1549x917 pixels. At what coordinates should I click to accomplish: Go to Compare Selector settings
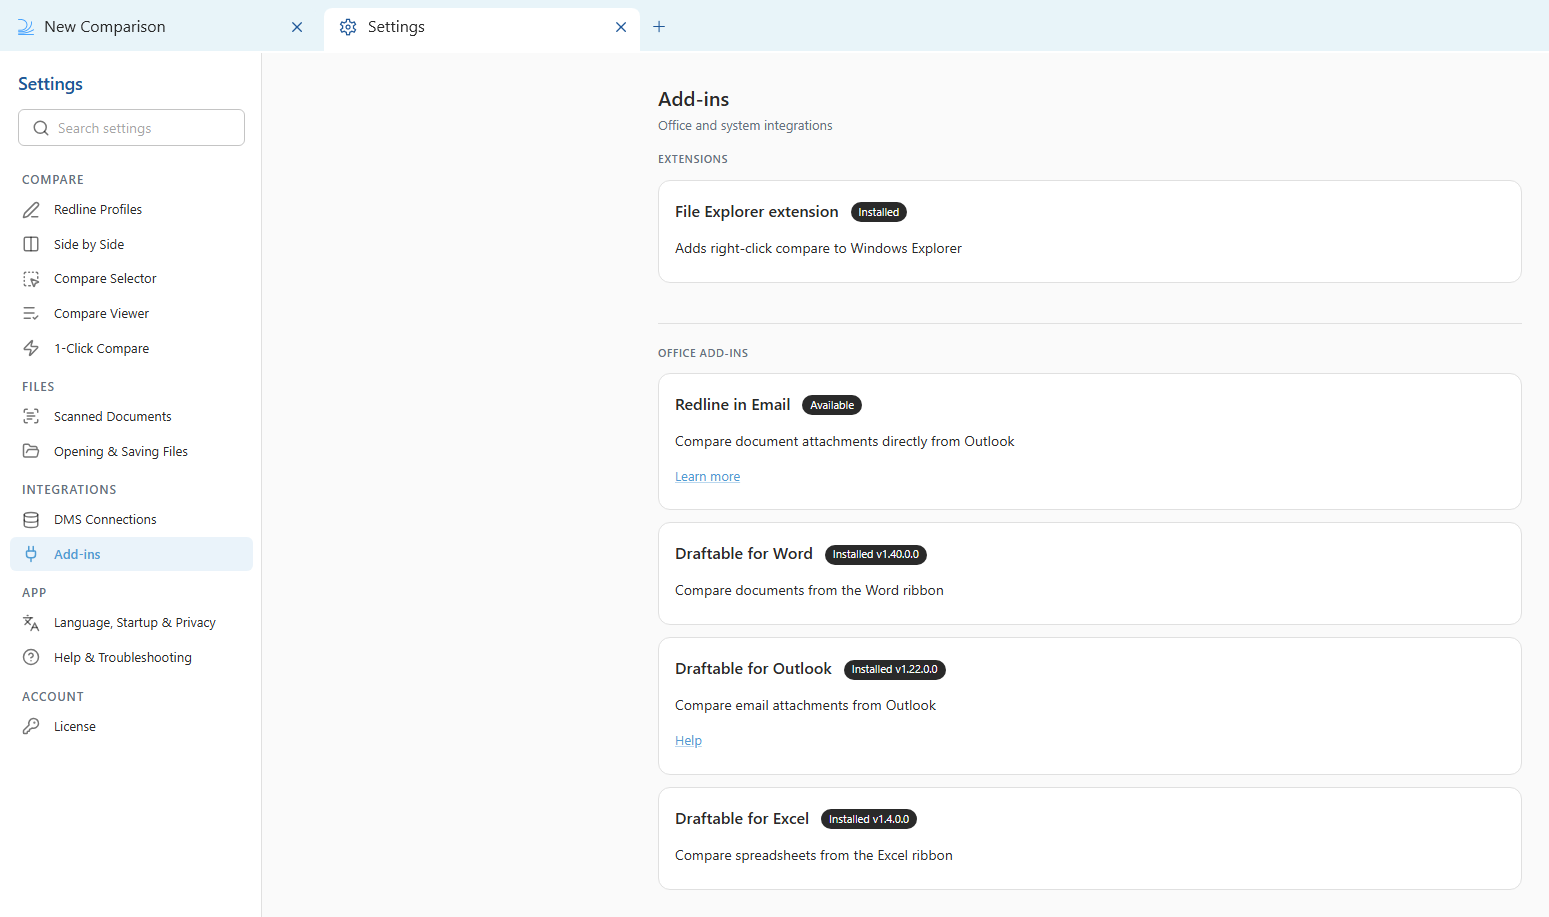[131, 279]
